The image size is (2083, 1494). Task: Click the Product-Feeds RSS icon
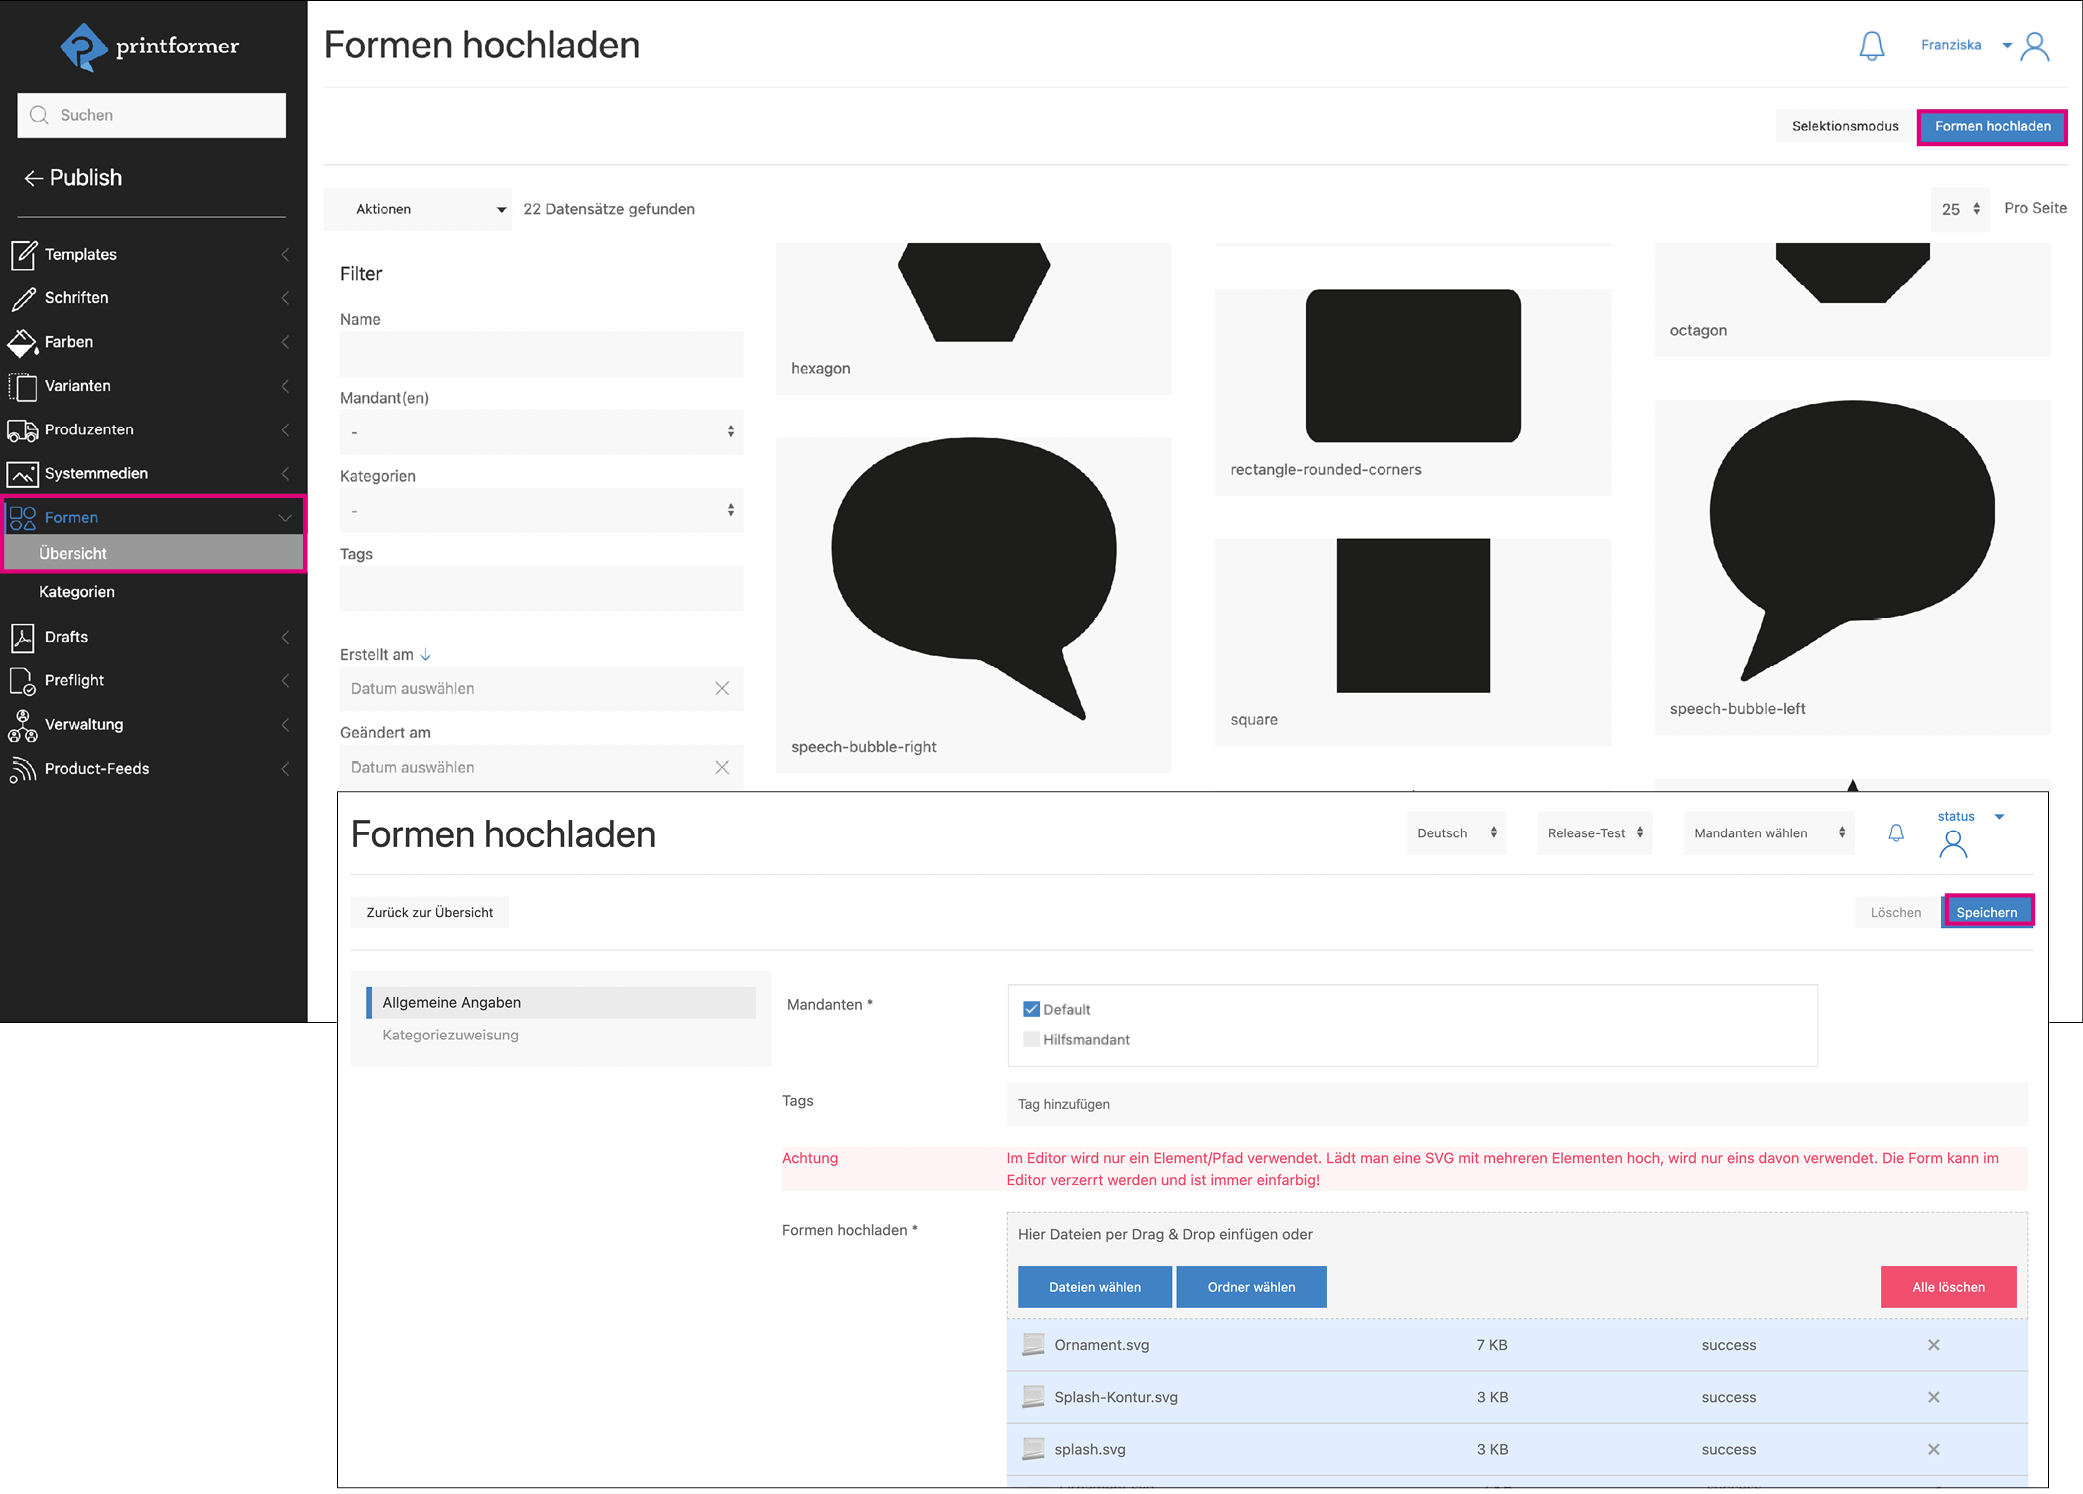[22, 769]
